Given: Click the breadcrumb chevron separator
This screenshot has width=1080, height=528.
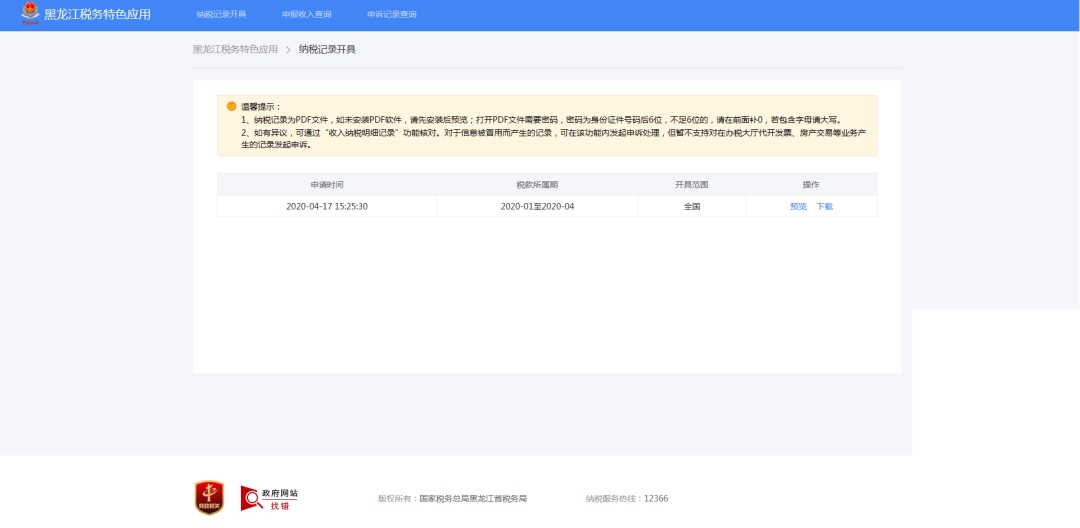Looking at the screenshot, I should coord(289,50).
